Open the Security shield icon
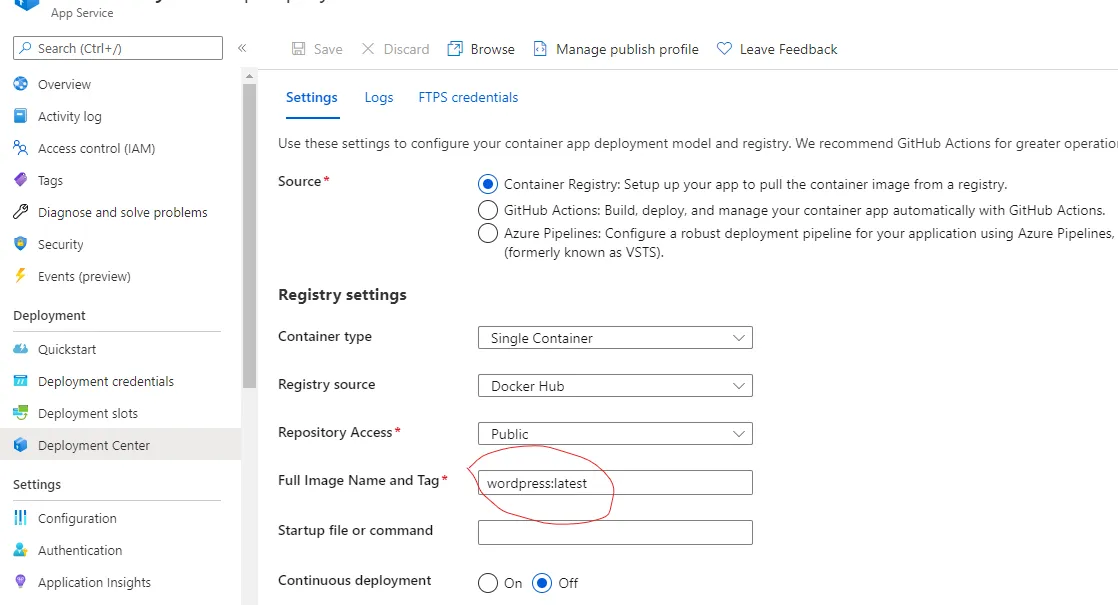Screen dimensions: 1118x605 20,244
